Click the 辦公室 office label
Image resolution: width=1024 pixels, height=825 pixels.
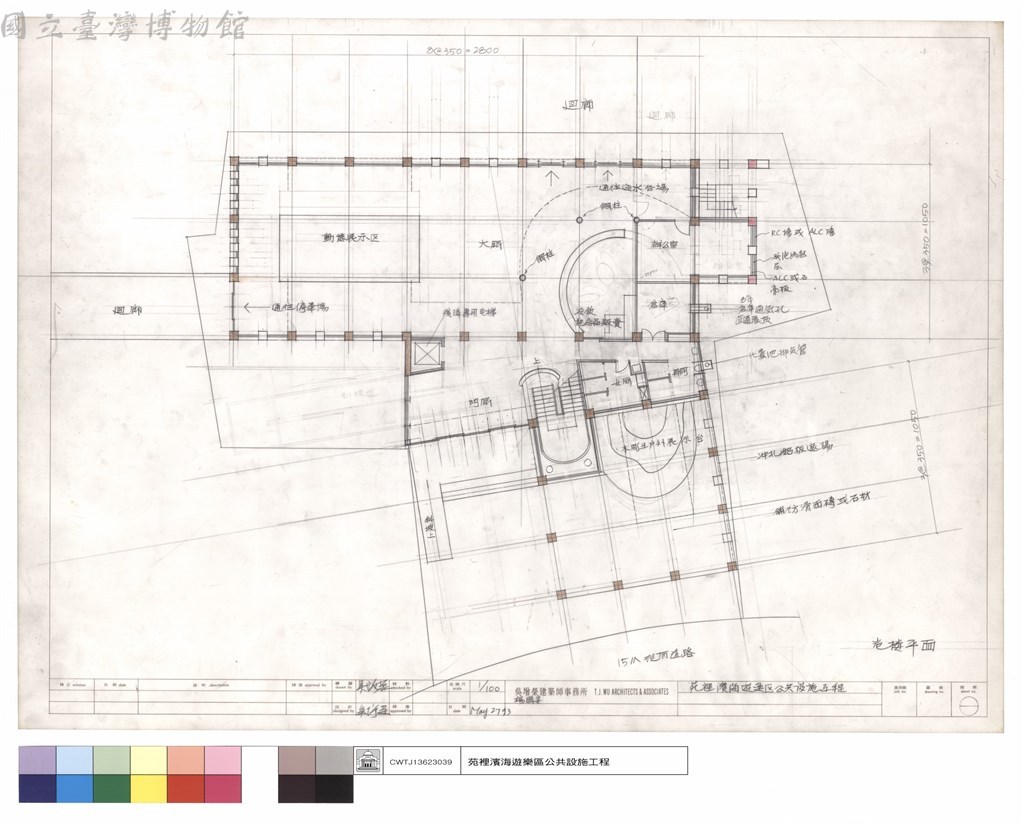coord(664,244)
